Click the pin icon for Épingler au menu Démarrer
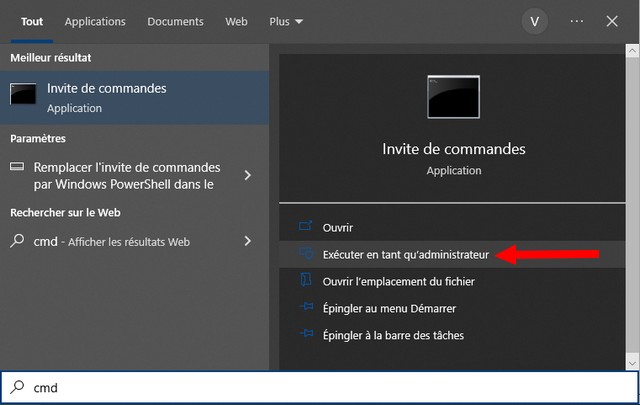 pyautogui.click(x=306, y=309)
